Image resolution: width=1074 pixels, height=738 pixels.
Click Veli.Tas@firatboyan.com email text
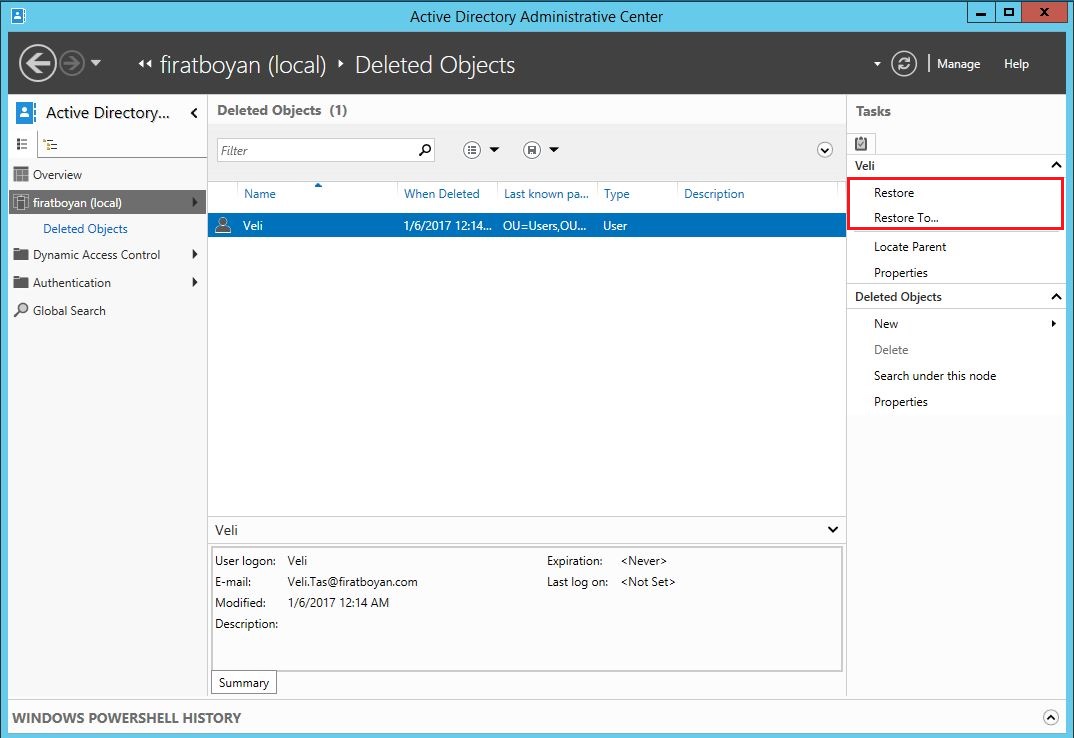[x=352, y=582]
